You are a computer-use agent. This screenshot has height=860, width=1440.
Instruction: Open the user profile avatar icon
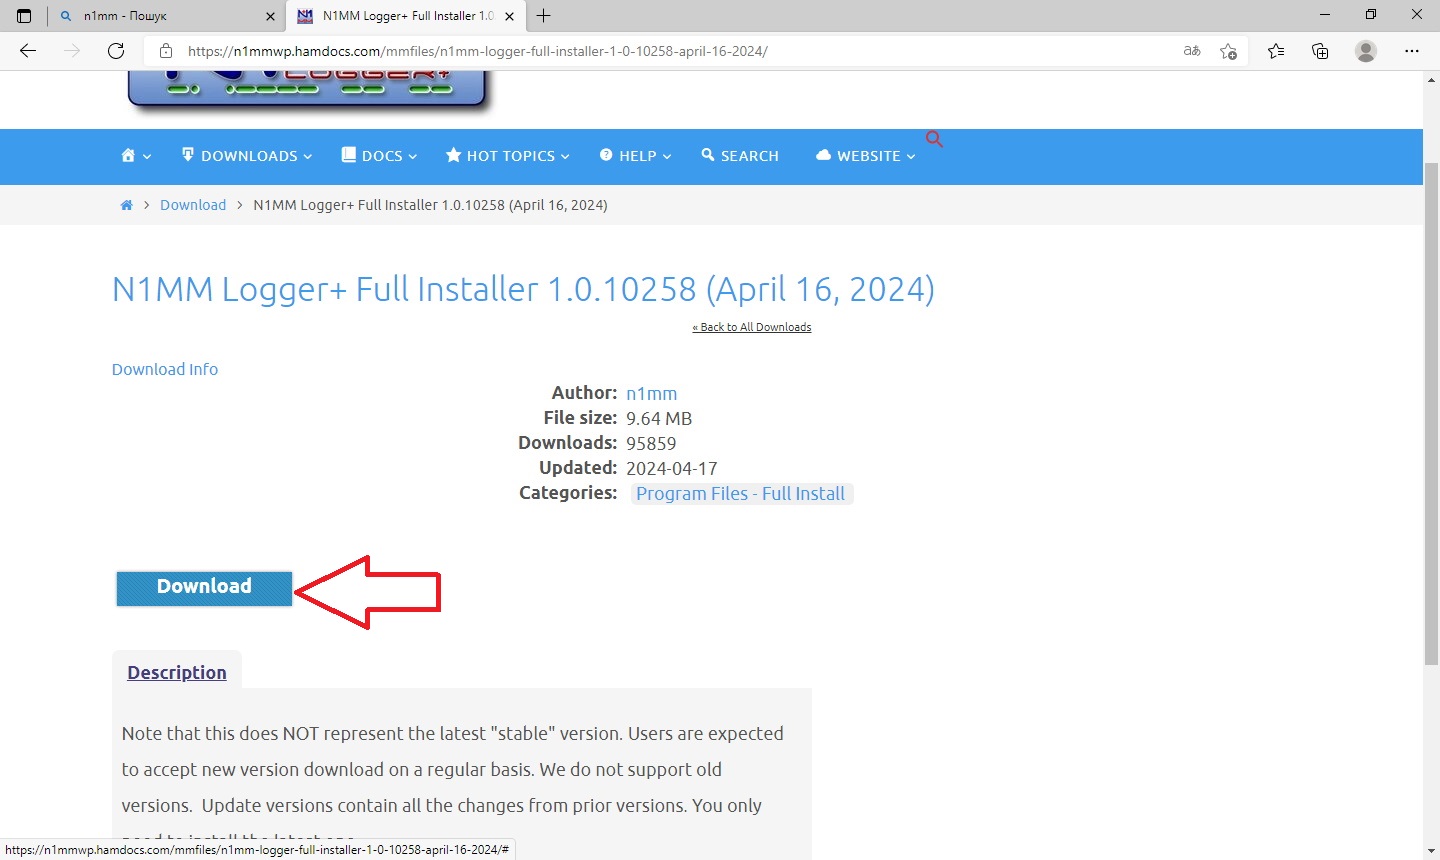tap(1366, 51)
